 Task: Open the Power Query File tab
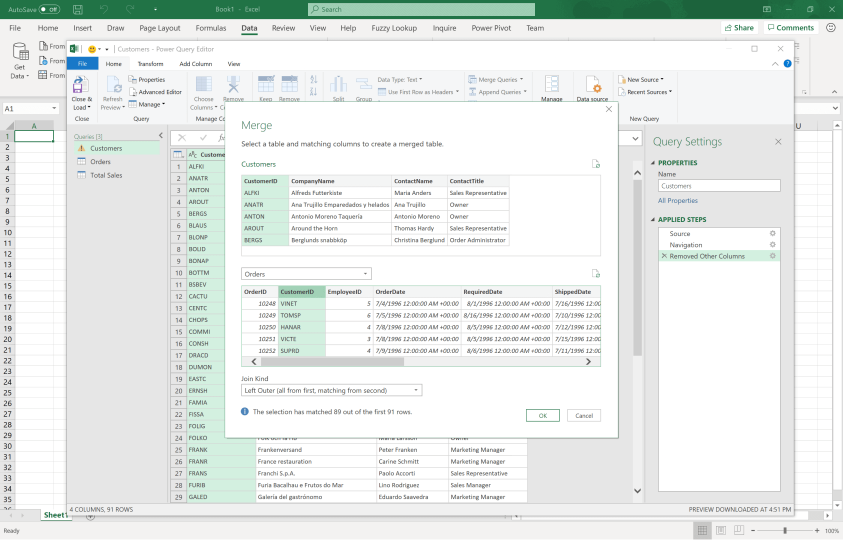pyautogui.click(x=82, y=63)
